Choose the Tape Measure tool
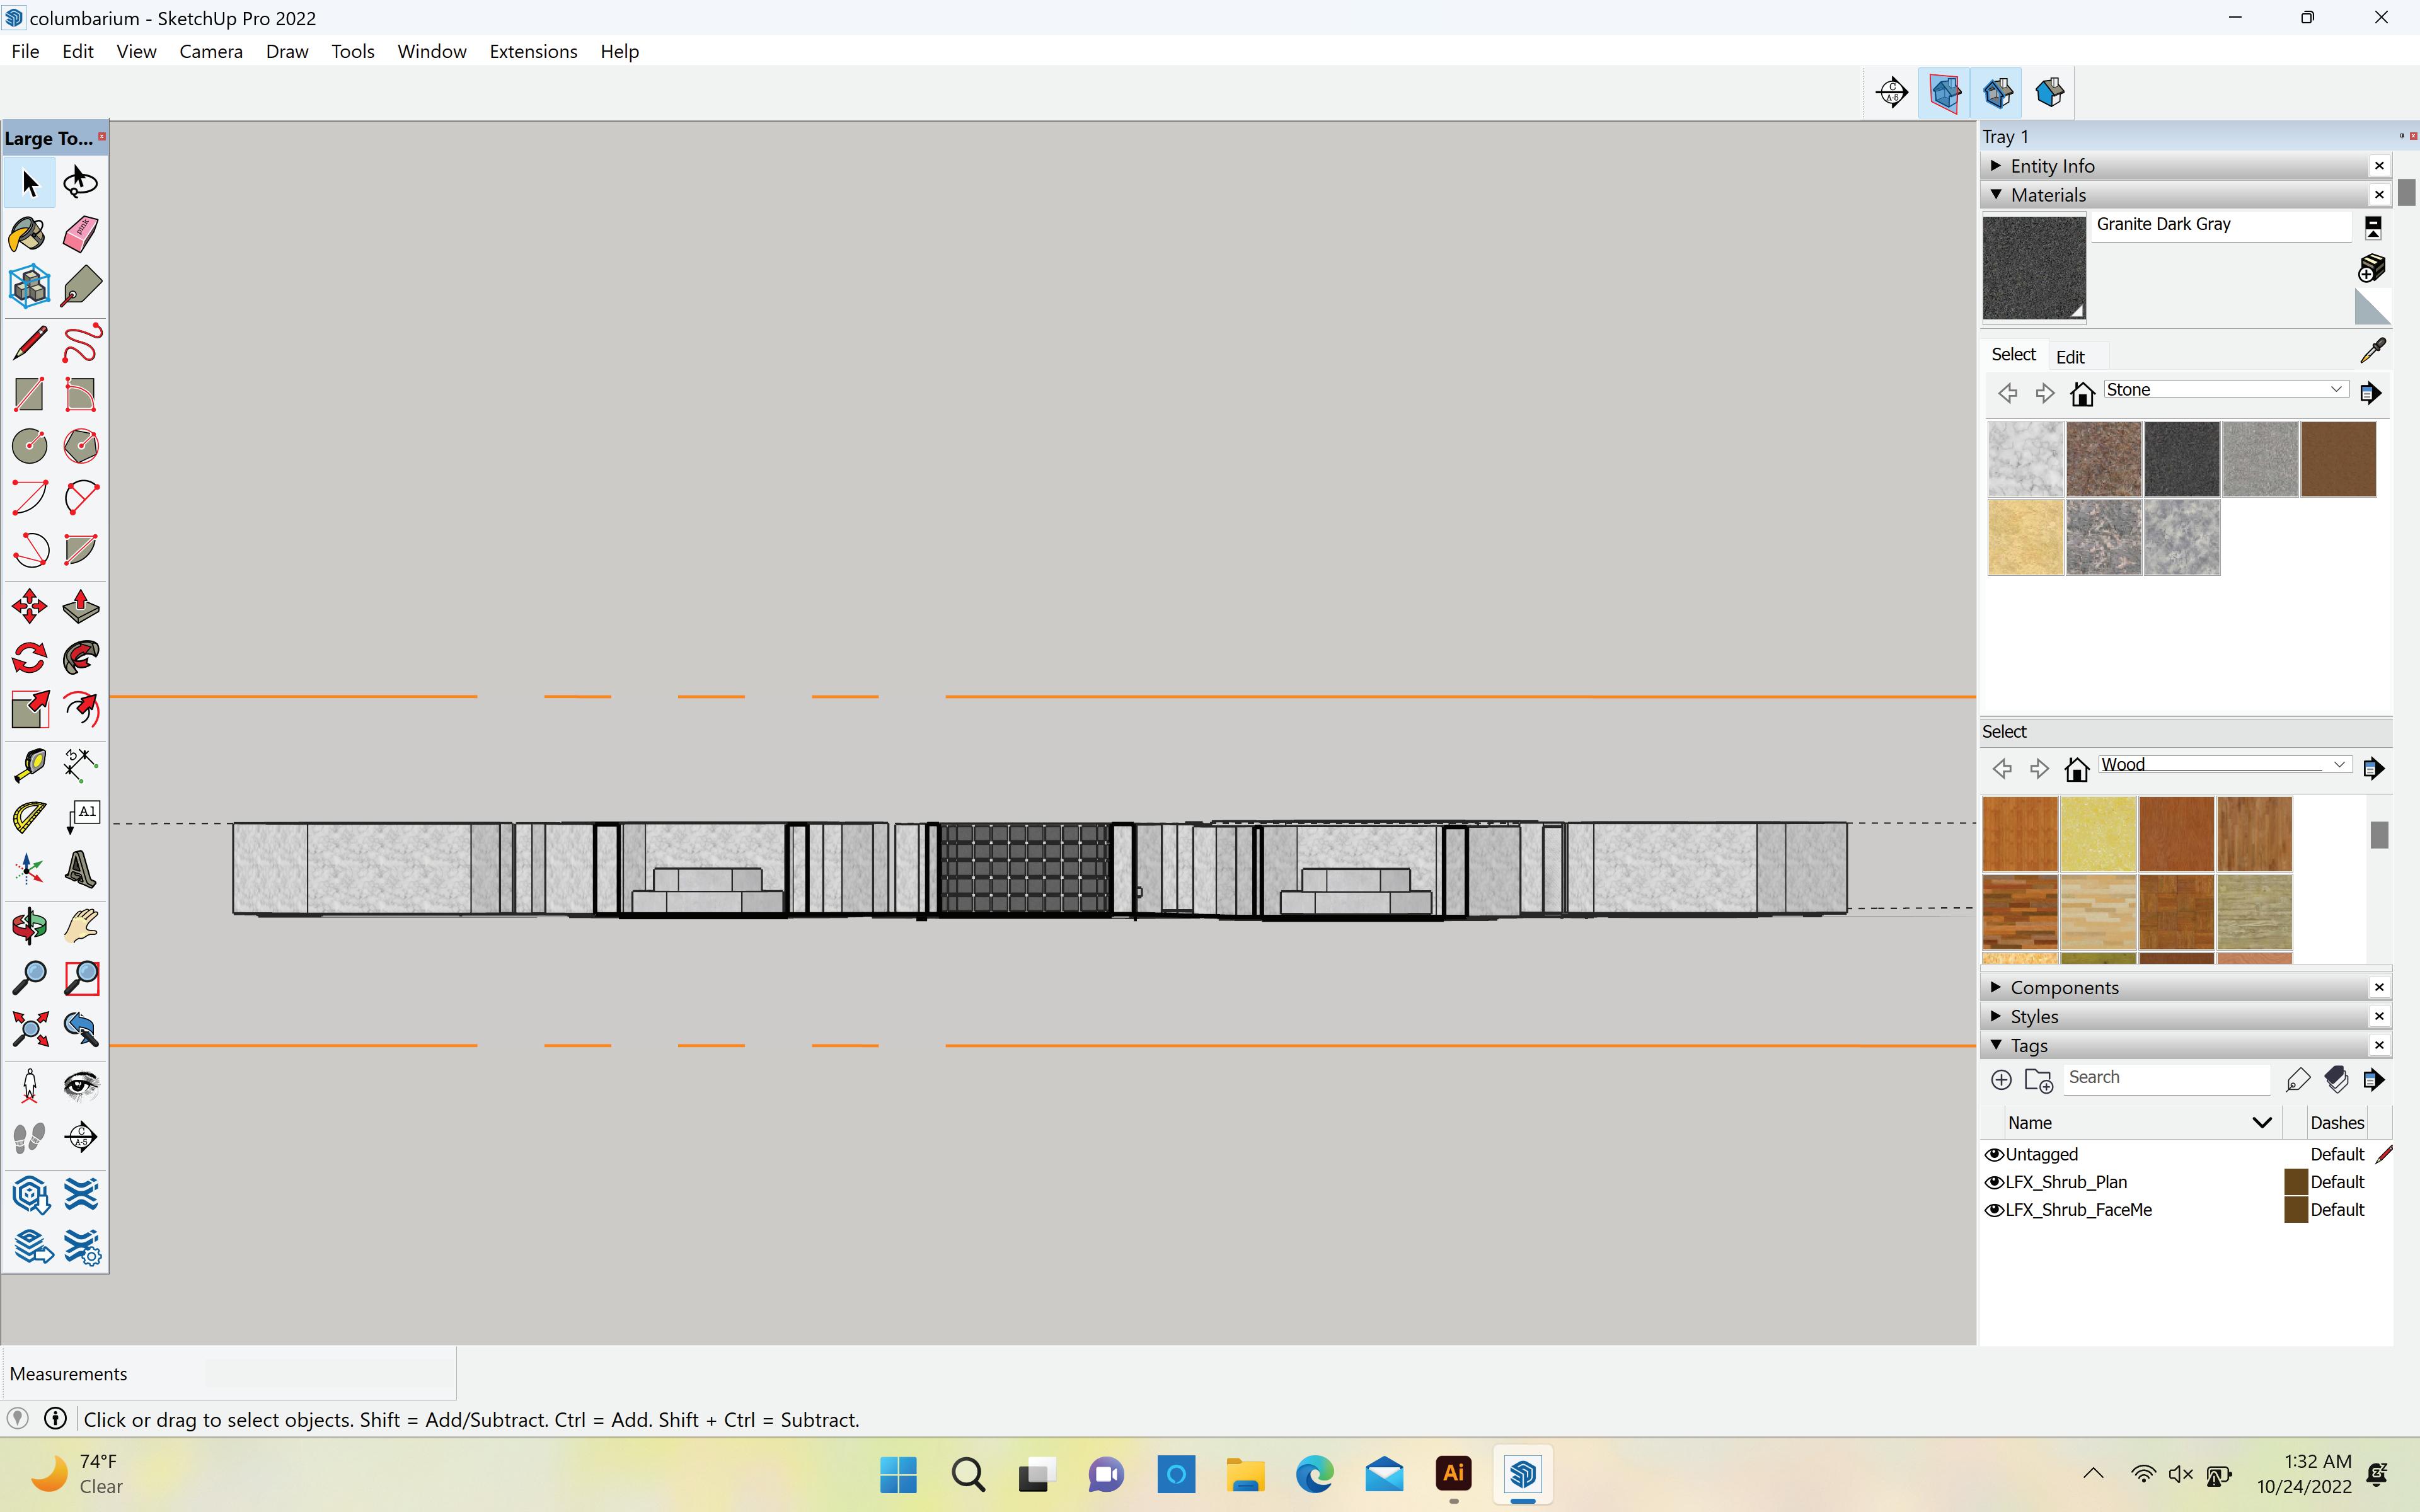The width and height of the screenshot is (2420, 1512). 28,765
